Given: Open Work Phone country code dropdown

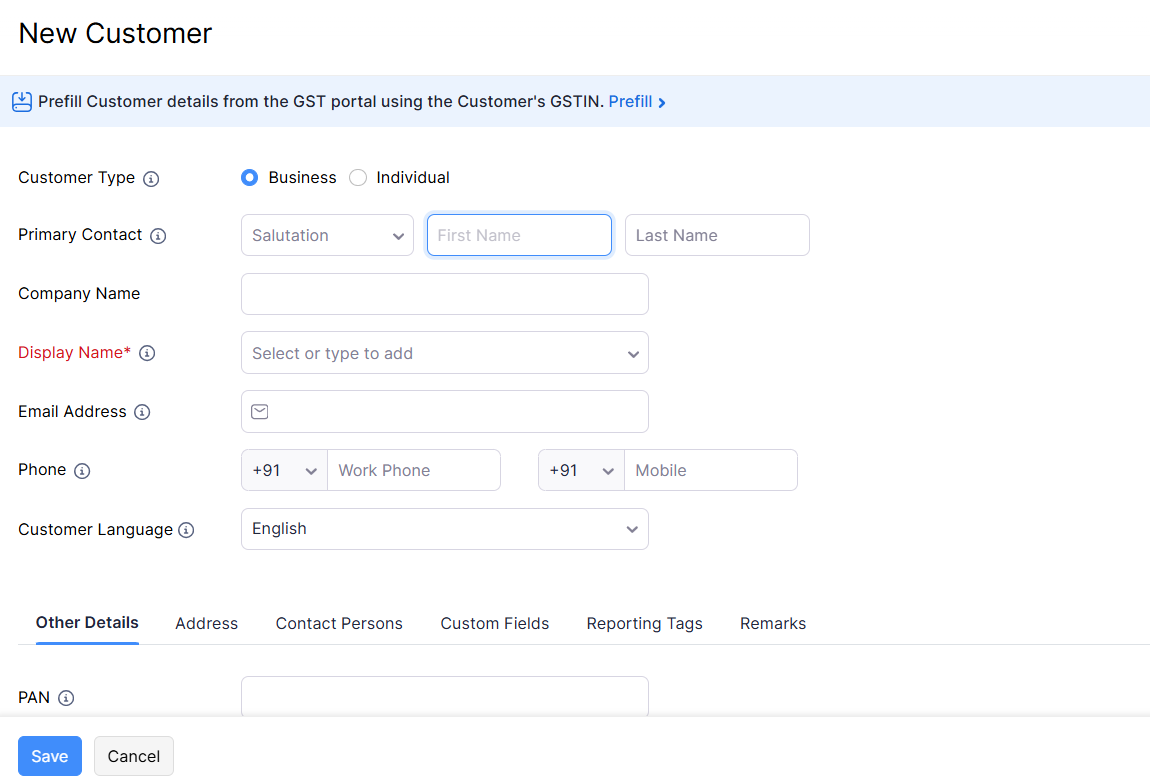Looking at the screenshot, I should [284, 470].
